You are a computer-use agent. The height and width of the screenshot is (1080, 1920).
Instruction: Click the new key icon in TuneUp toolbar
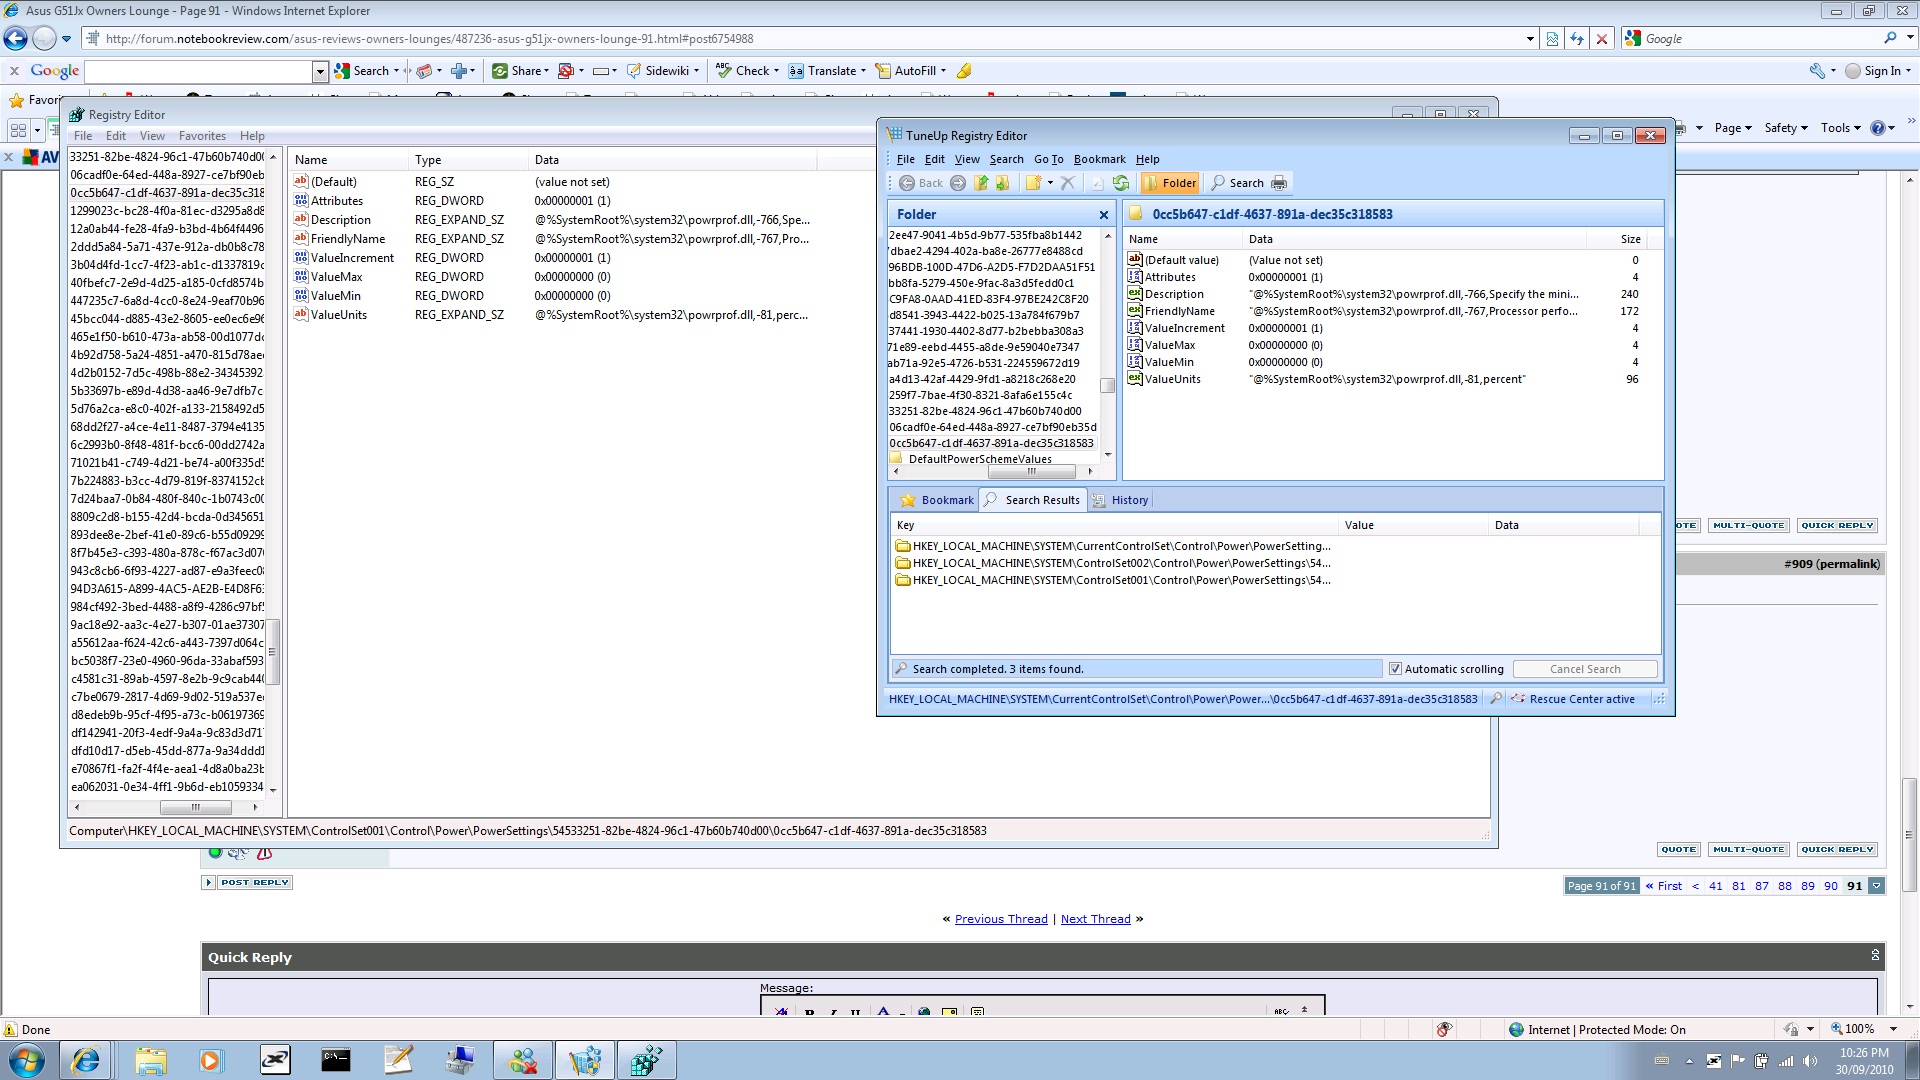1033,183
